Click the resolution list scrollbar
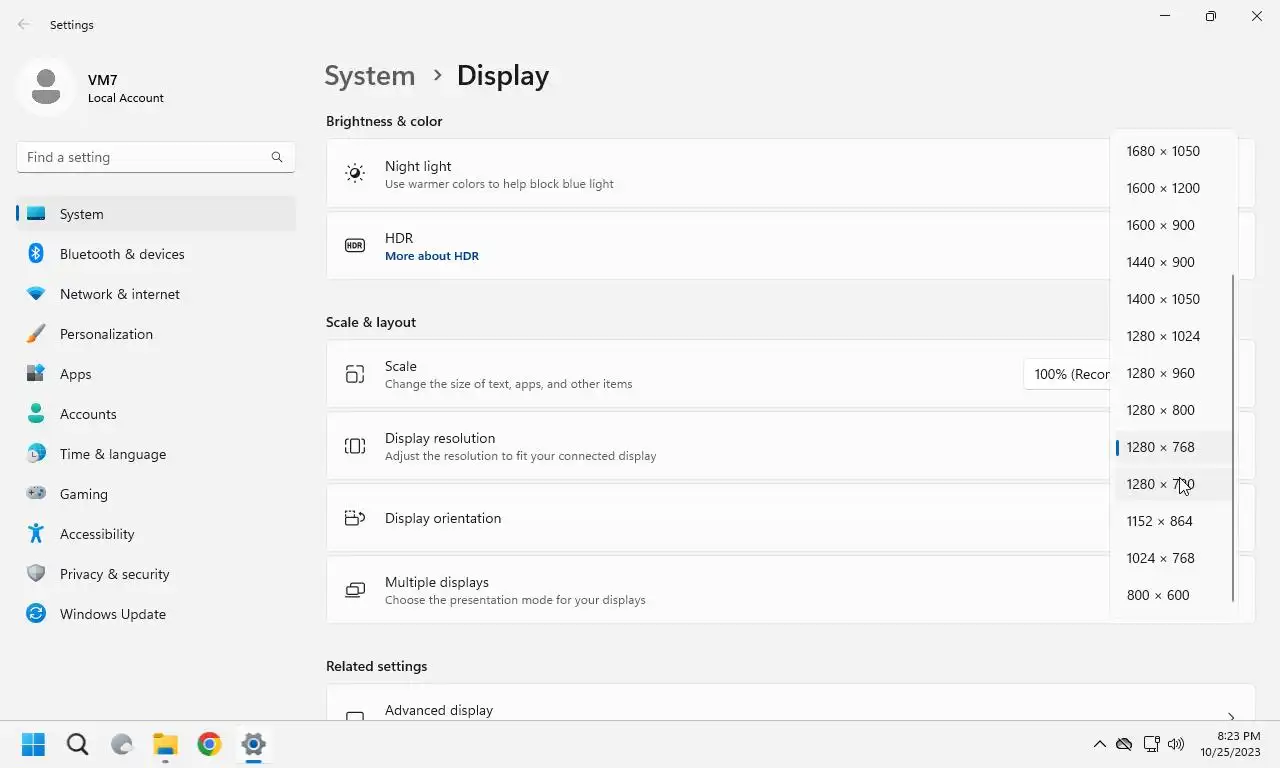Screen dimensions: 1280x768 pos(1233,438)
